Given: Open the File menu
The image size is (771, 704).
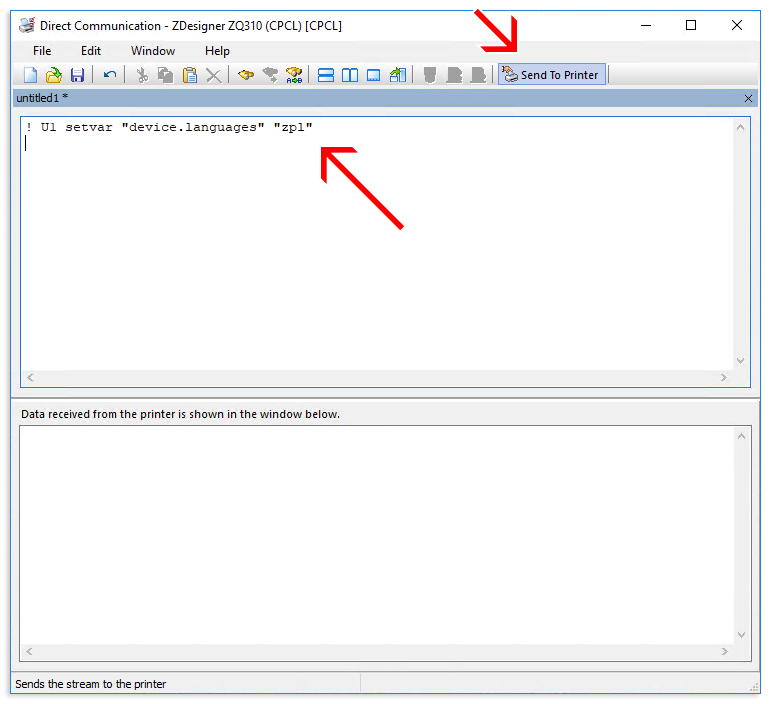Looking at the screenshot, I should 42,51.
